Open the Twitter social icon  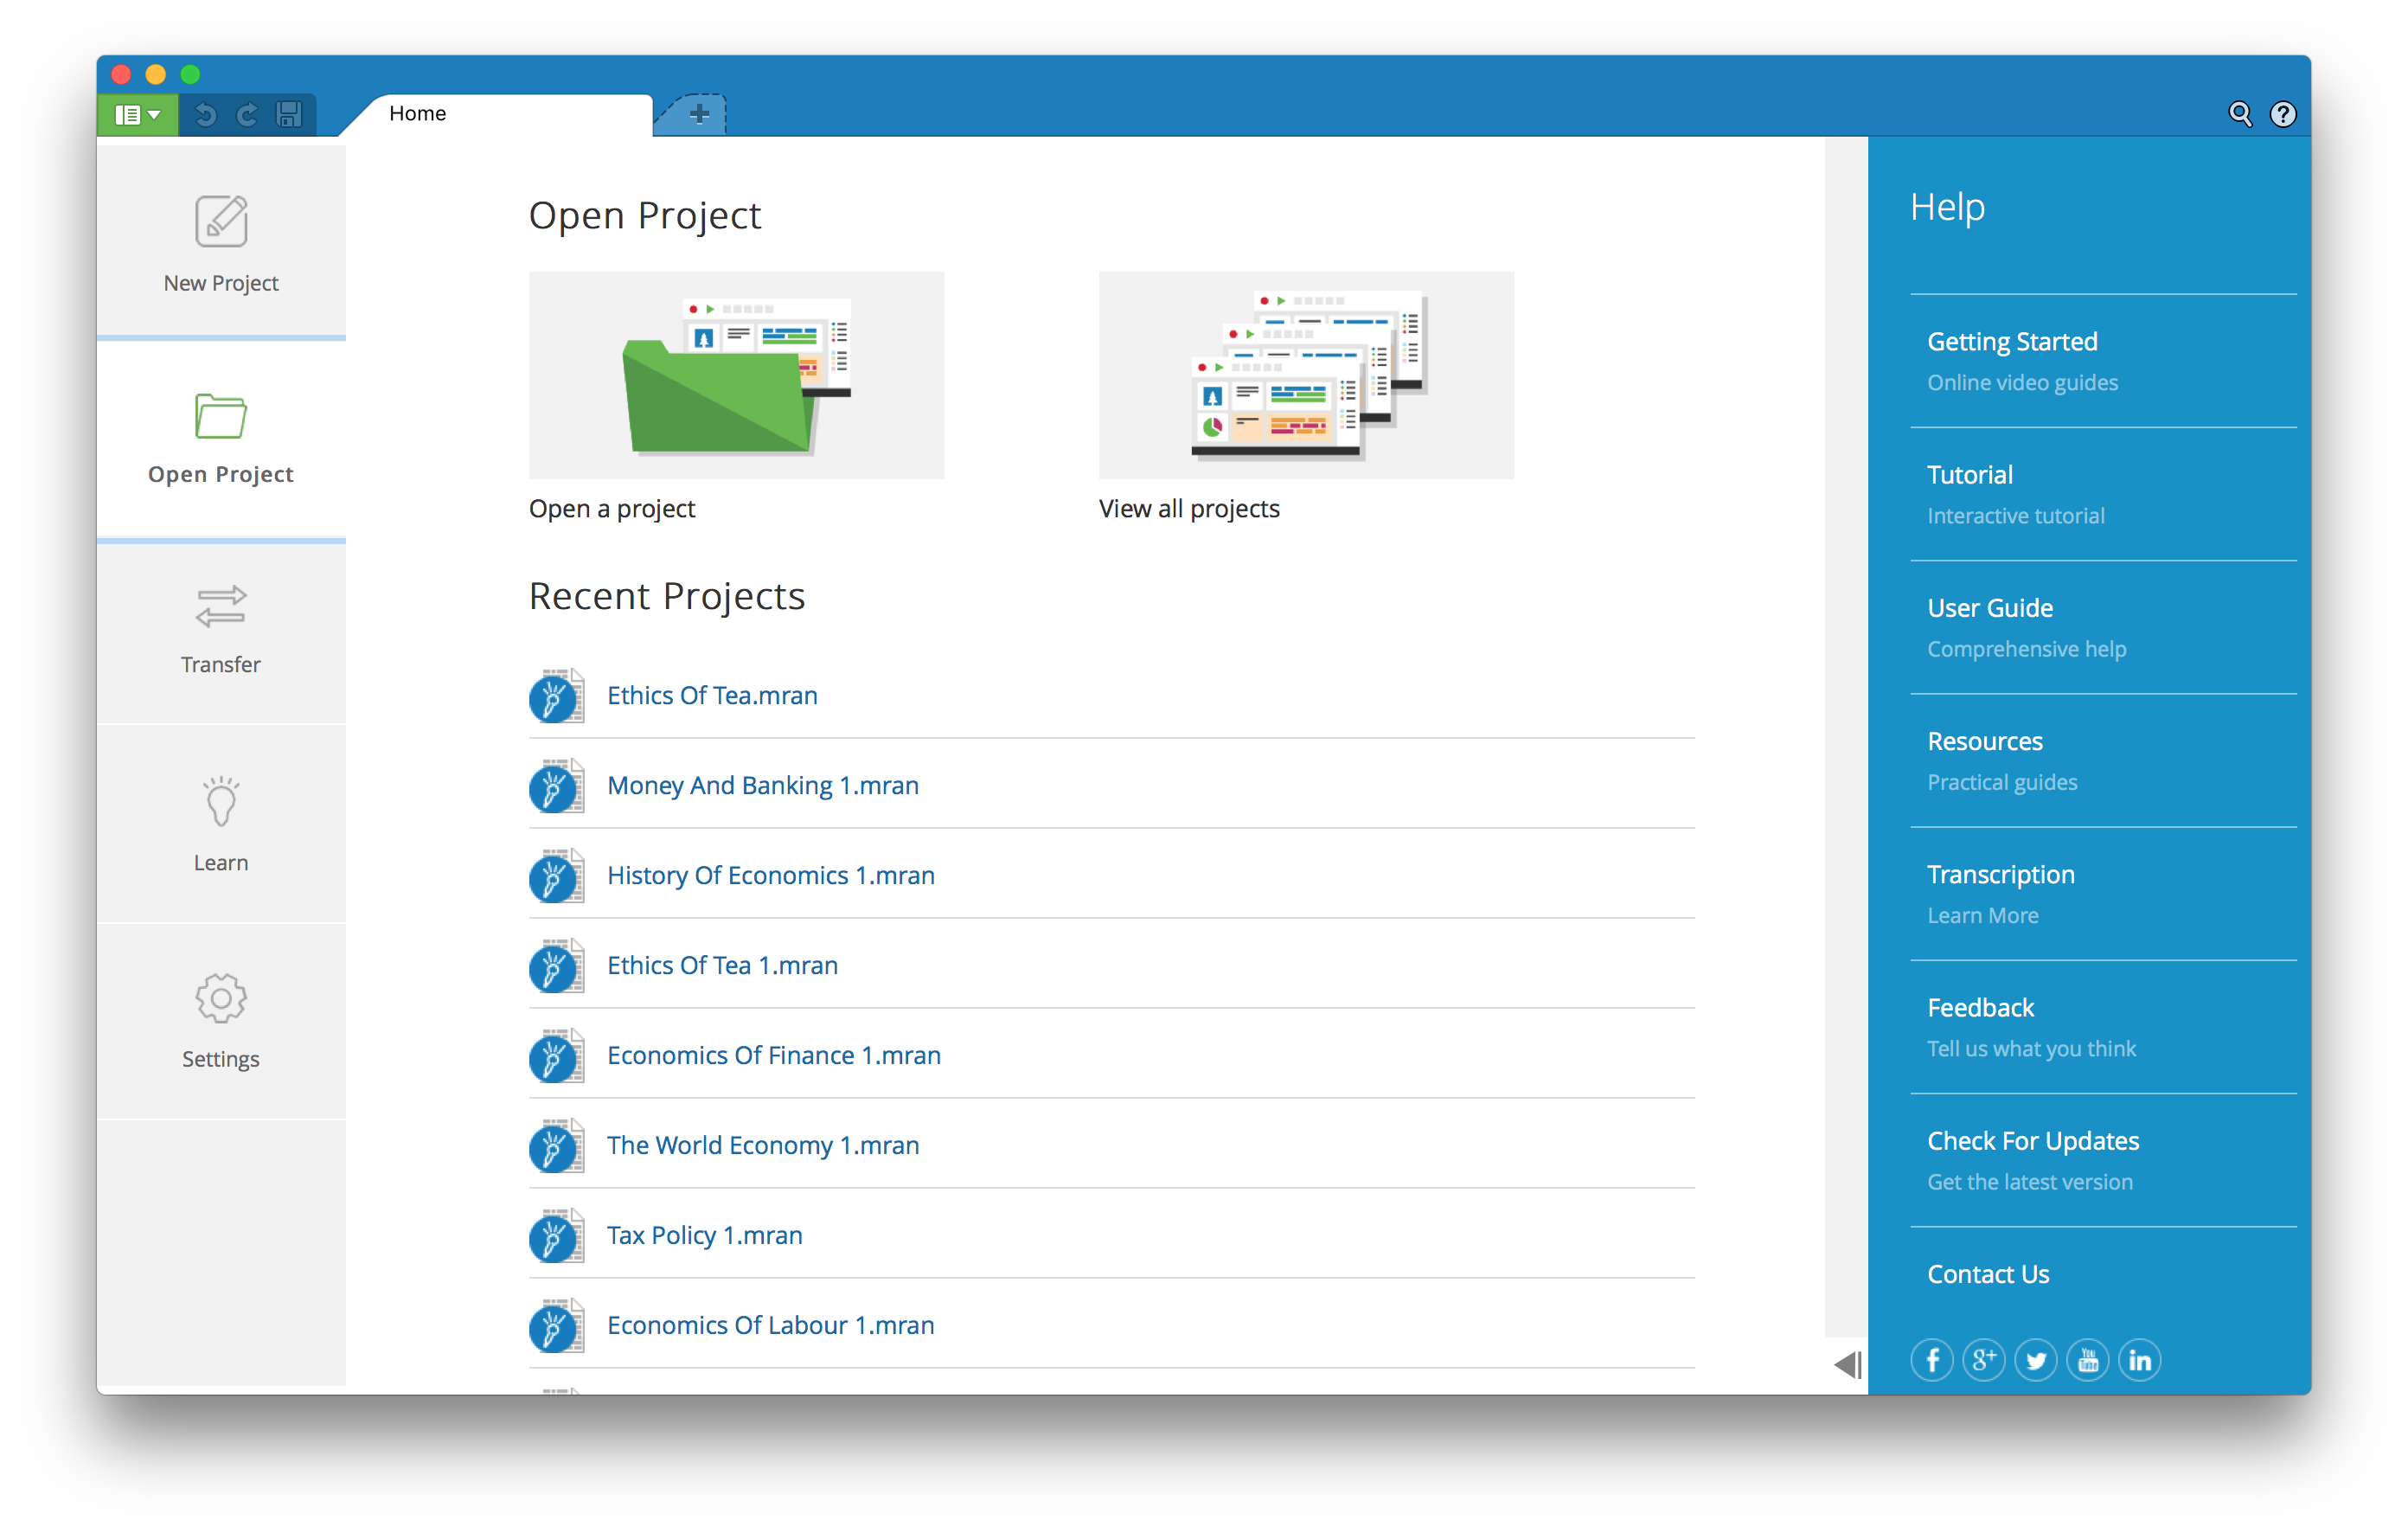[2035, 1360]
